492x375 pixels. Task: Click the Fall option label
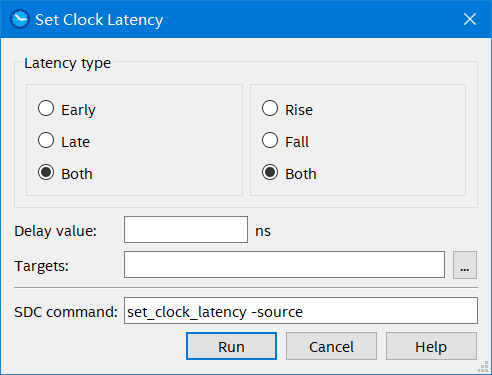297,142
